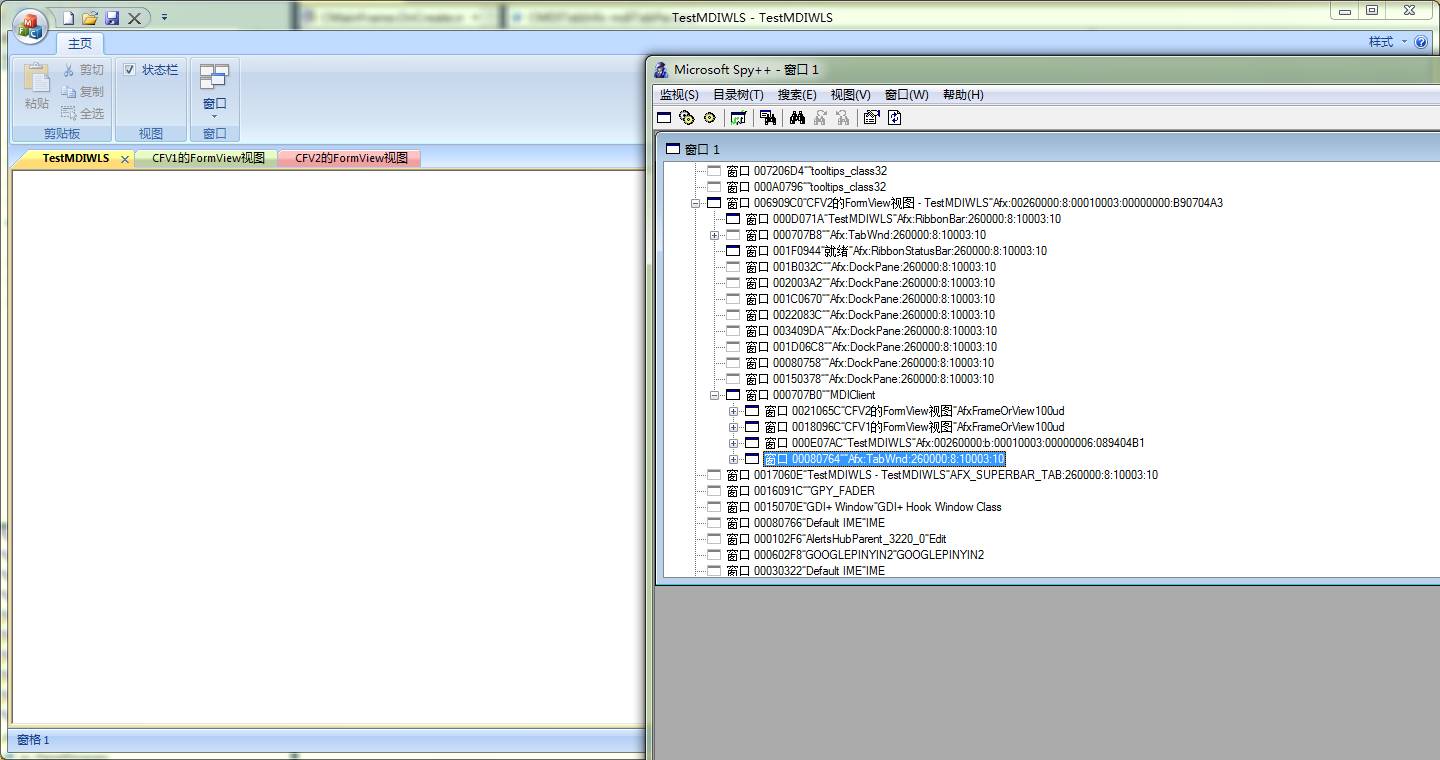Open the 监视(S) menu in Spy++

click(679, 95)
